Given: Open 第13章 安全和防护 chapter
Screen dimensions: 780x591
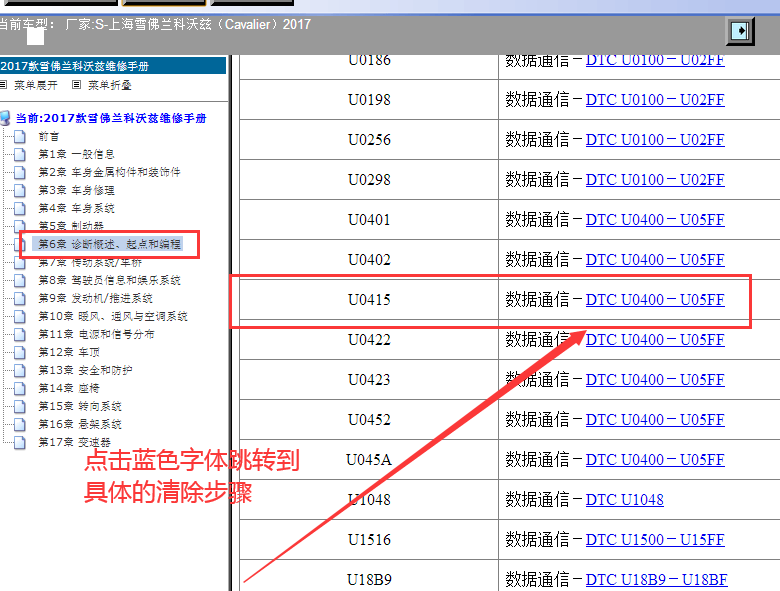Looking at the screenshot, I should pyautogui.click(x=86, y=370).
